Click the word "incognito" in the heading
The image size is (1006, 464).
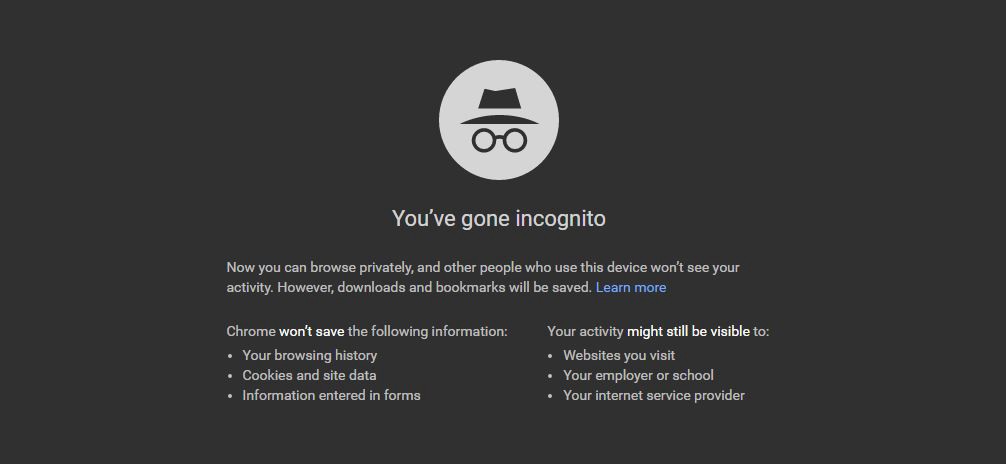tap(560, 218)
